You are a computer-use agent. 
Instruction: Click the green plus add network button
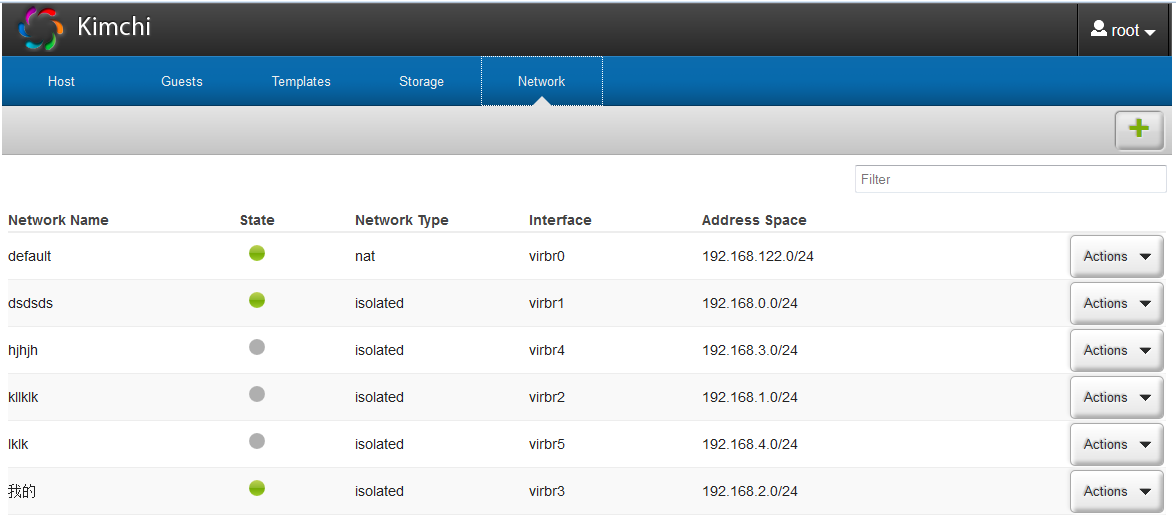[1138, 129]
